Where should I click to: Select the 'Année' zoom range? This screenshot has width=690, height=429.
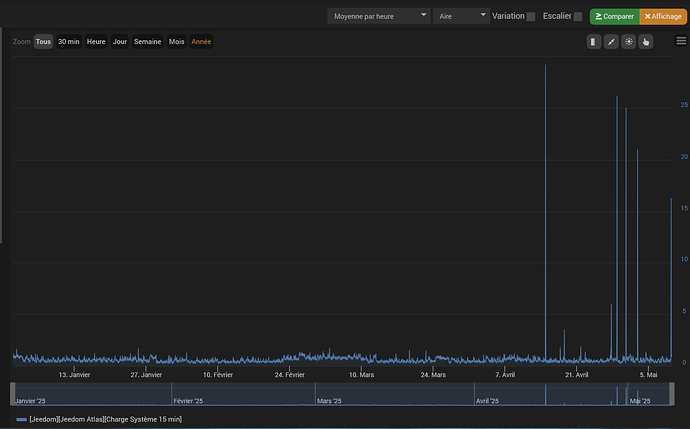pos(201,42)
